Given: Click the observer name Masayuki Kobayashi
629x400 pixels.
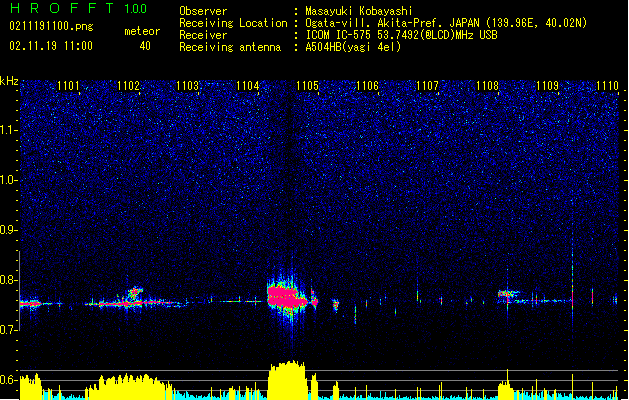Looking at the screenshot, I should point(359,11).
